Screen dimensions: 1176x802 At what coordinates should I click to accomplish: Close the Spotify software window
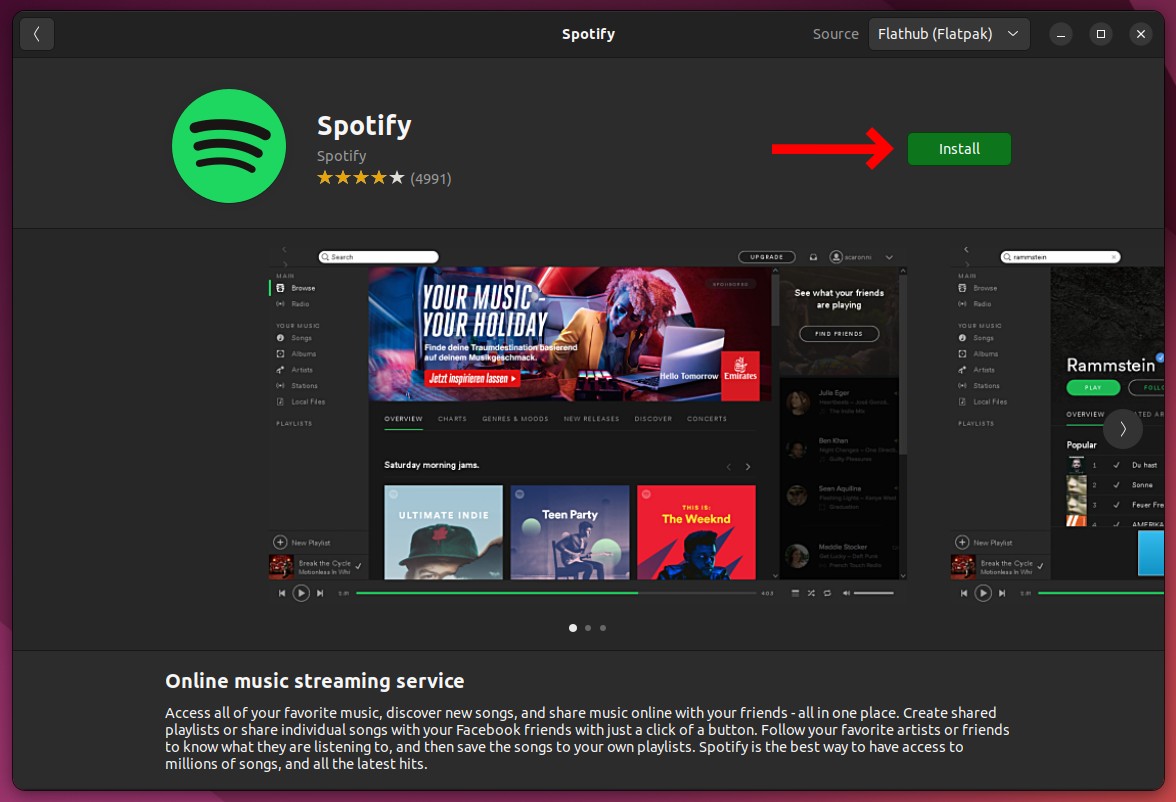[x=1141, y=34]
